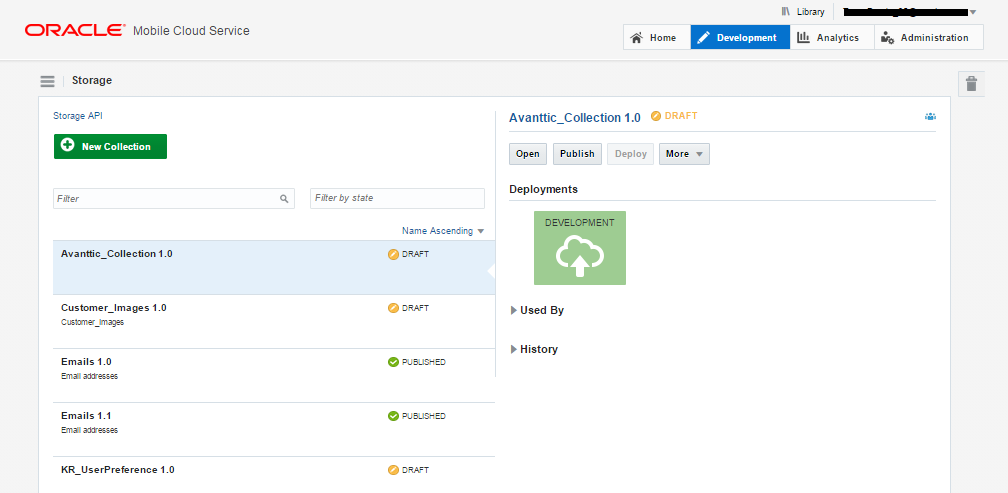Click the Filter by state field
Screen dimensions: 1008x493
[x=397, y=198]
